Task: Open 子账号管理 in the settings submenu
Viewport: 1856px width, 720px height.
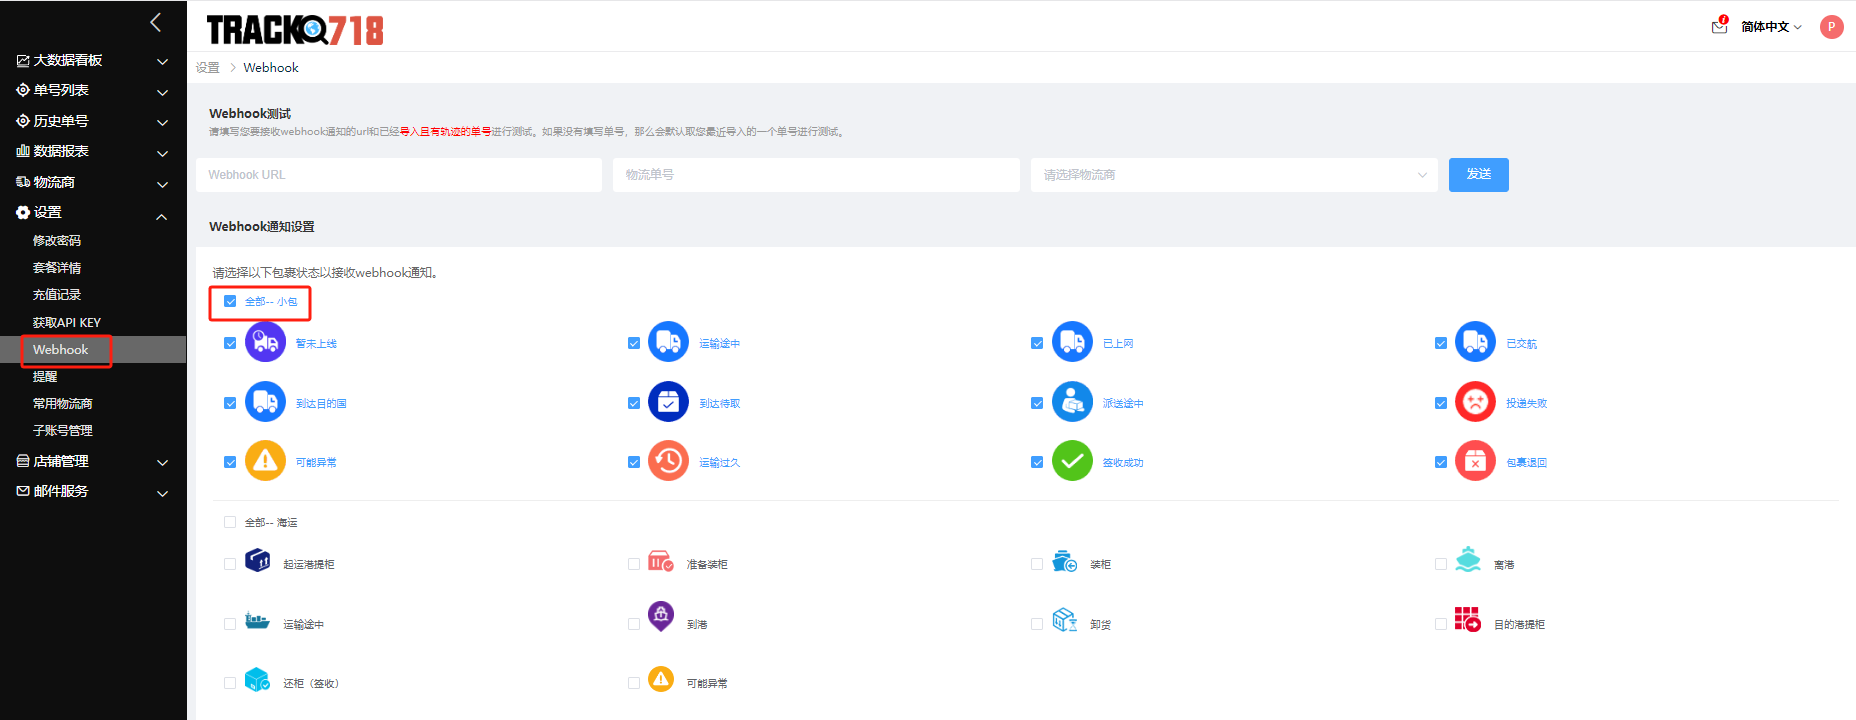Action: 63,431
